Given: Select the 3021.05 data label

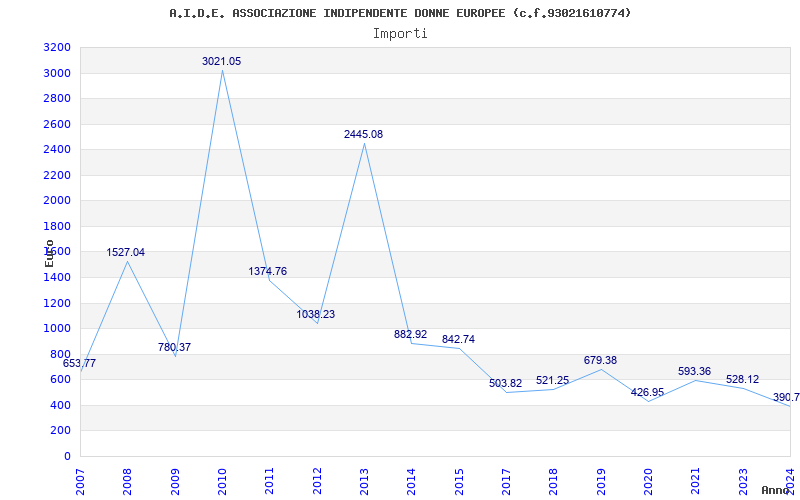Looking at the screenshot, I should click(221, 61).
